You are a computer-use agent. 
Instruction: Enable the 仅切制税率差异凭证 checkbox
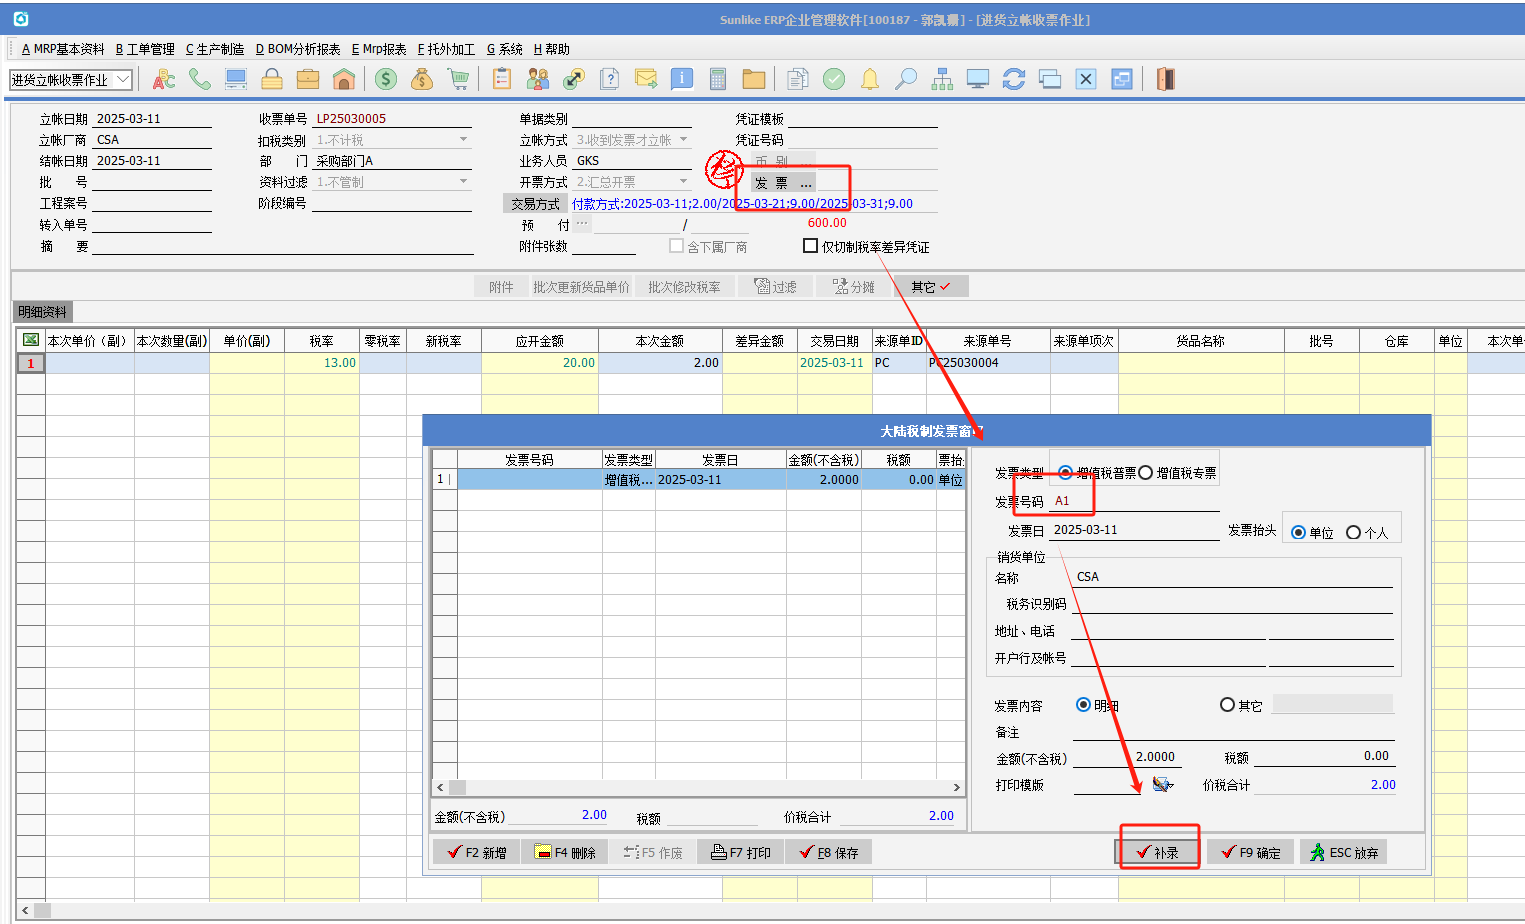[x=811, y=246]
